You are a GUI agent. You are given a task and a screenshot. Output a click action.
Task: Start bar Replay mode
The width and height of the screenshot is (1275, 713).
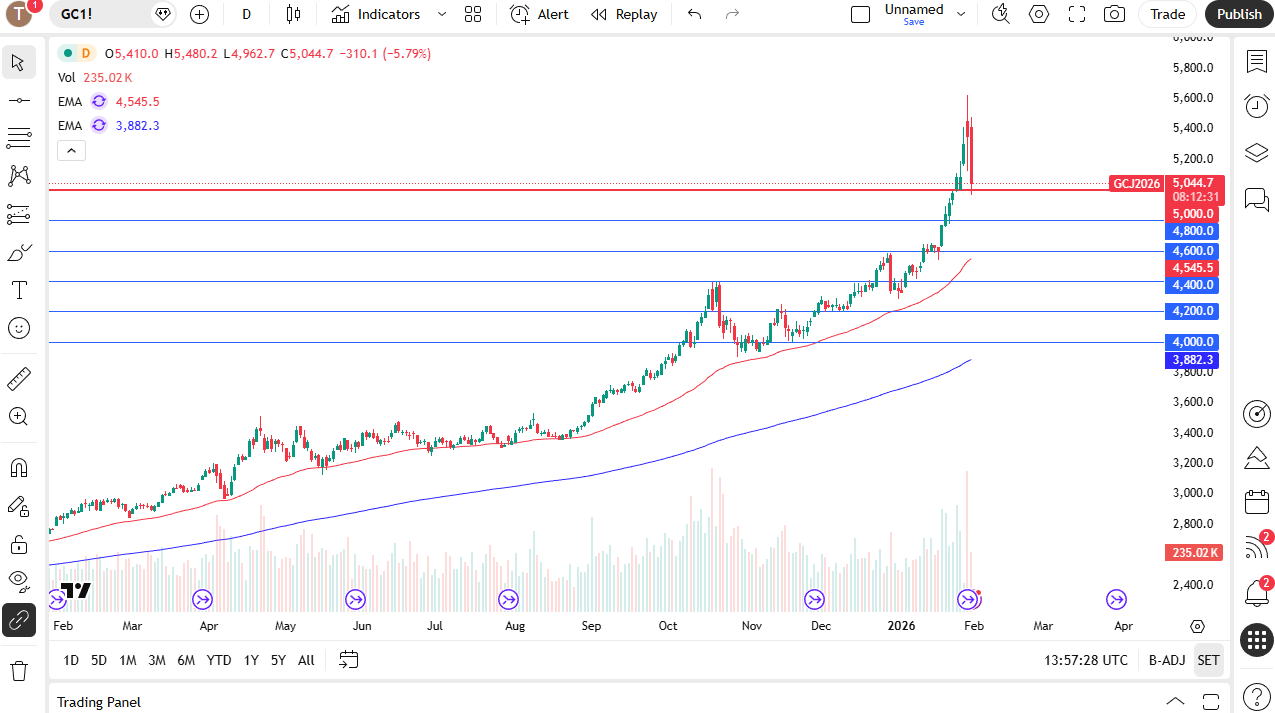tap(623, 14)
